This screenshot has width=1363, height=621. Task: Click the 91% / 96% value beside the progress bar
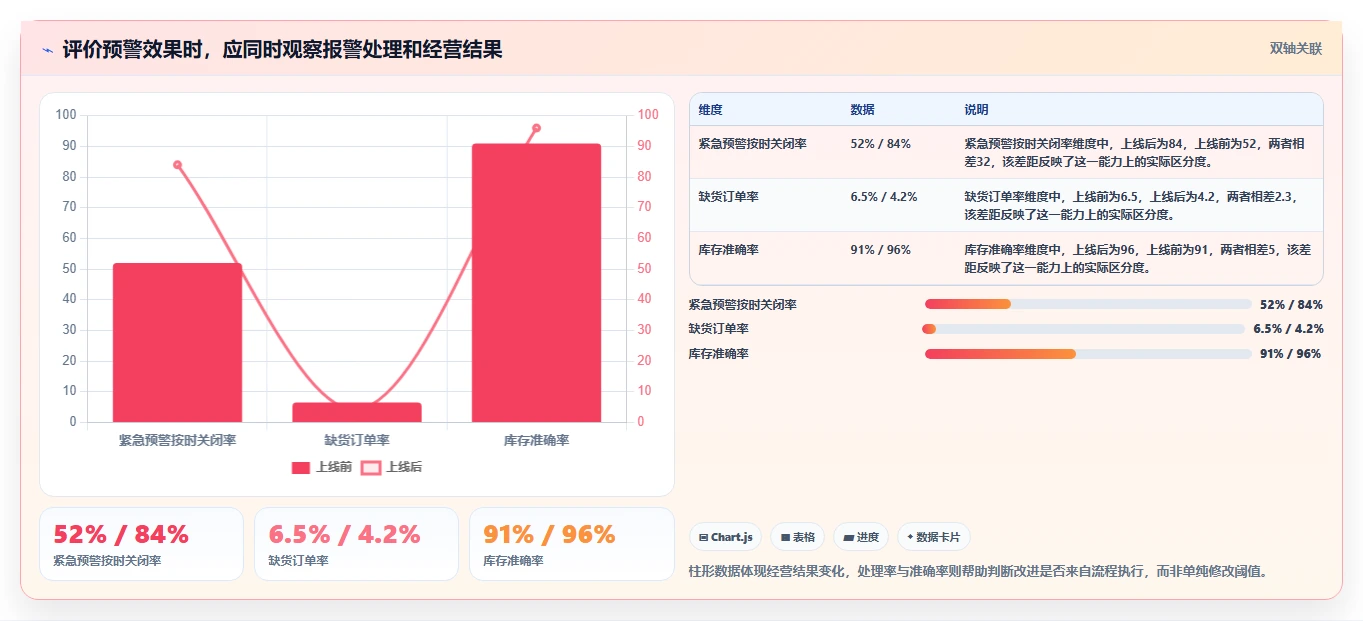point(1291,354)
